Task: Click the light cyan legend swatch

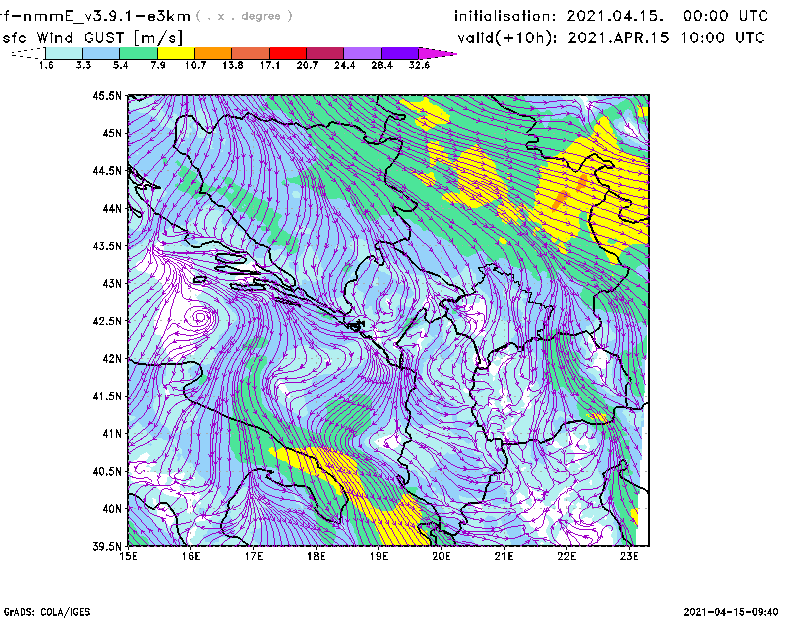Action: pyautogui.click(x=64, y=53)
